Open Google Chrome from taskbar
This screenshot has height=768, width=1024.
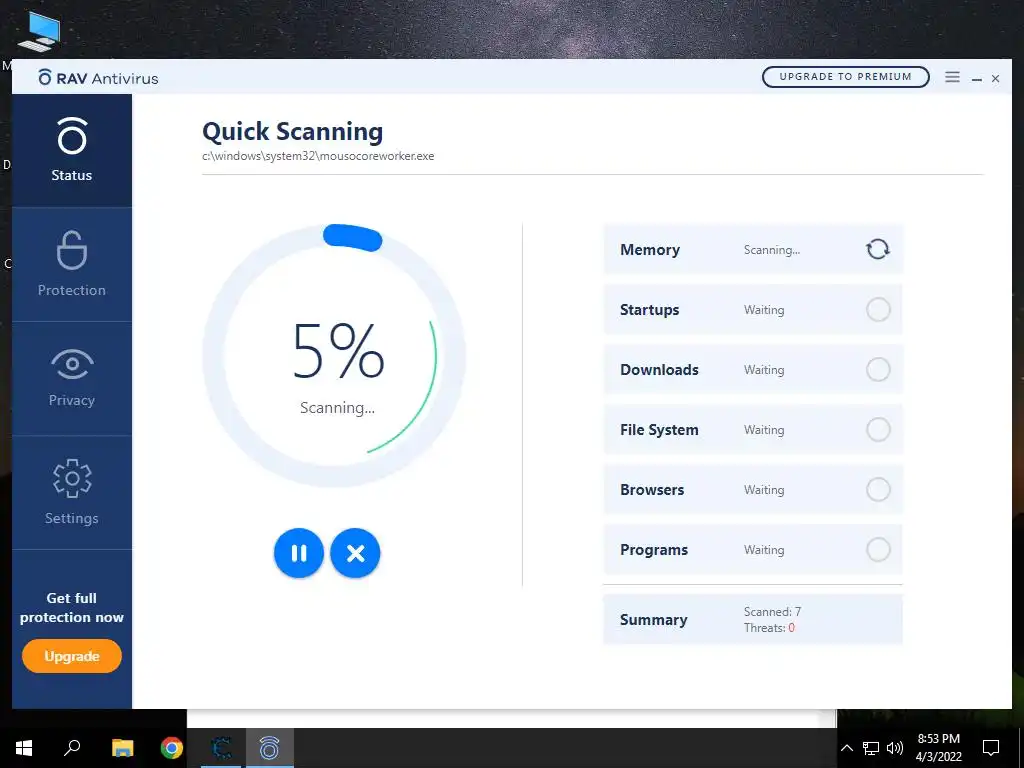click(172, 748)
